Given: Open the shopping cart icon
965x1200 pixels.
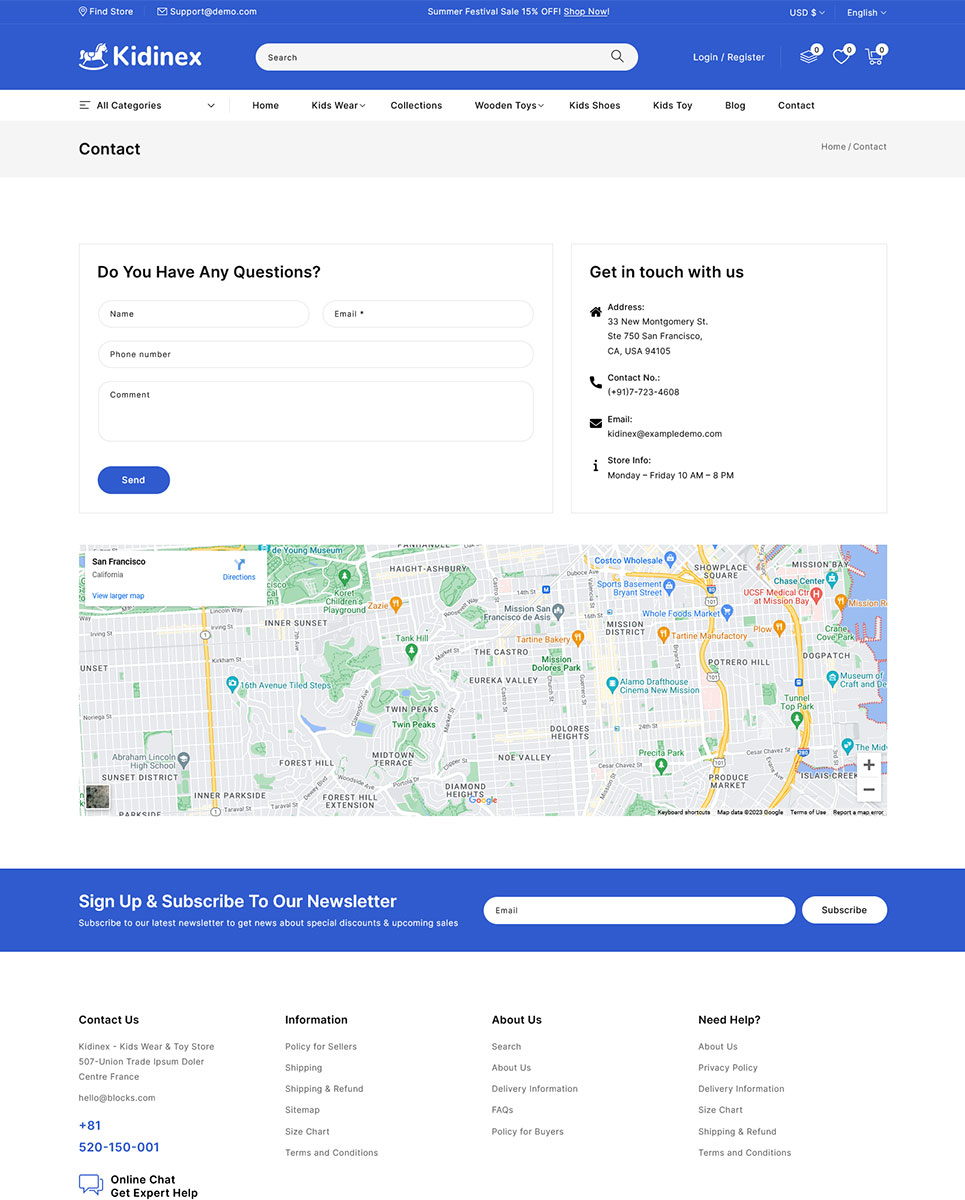Looking at the screenshot, I should pos(874,57).
